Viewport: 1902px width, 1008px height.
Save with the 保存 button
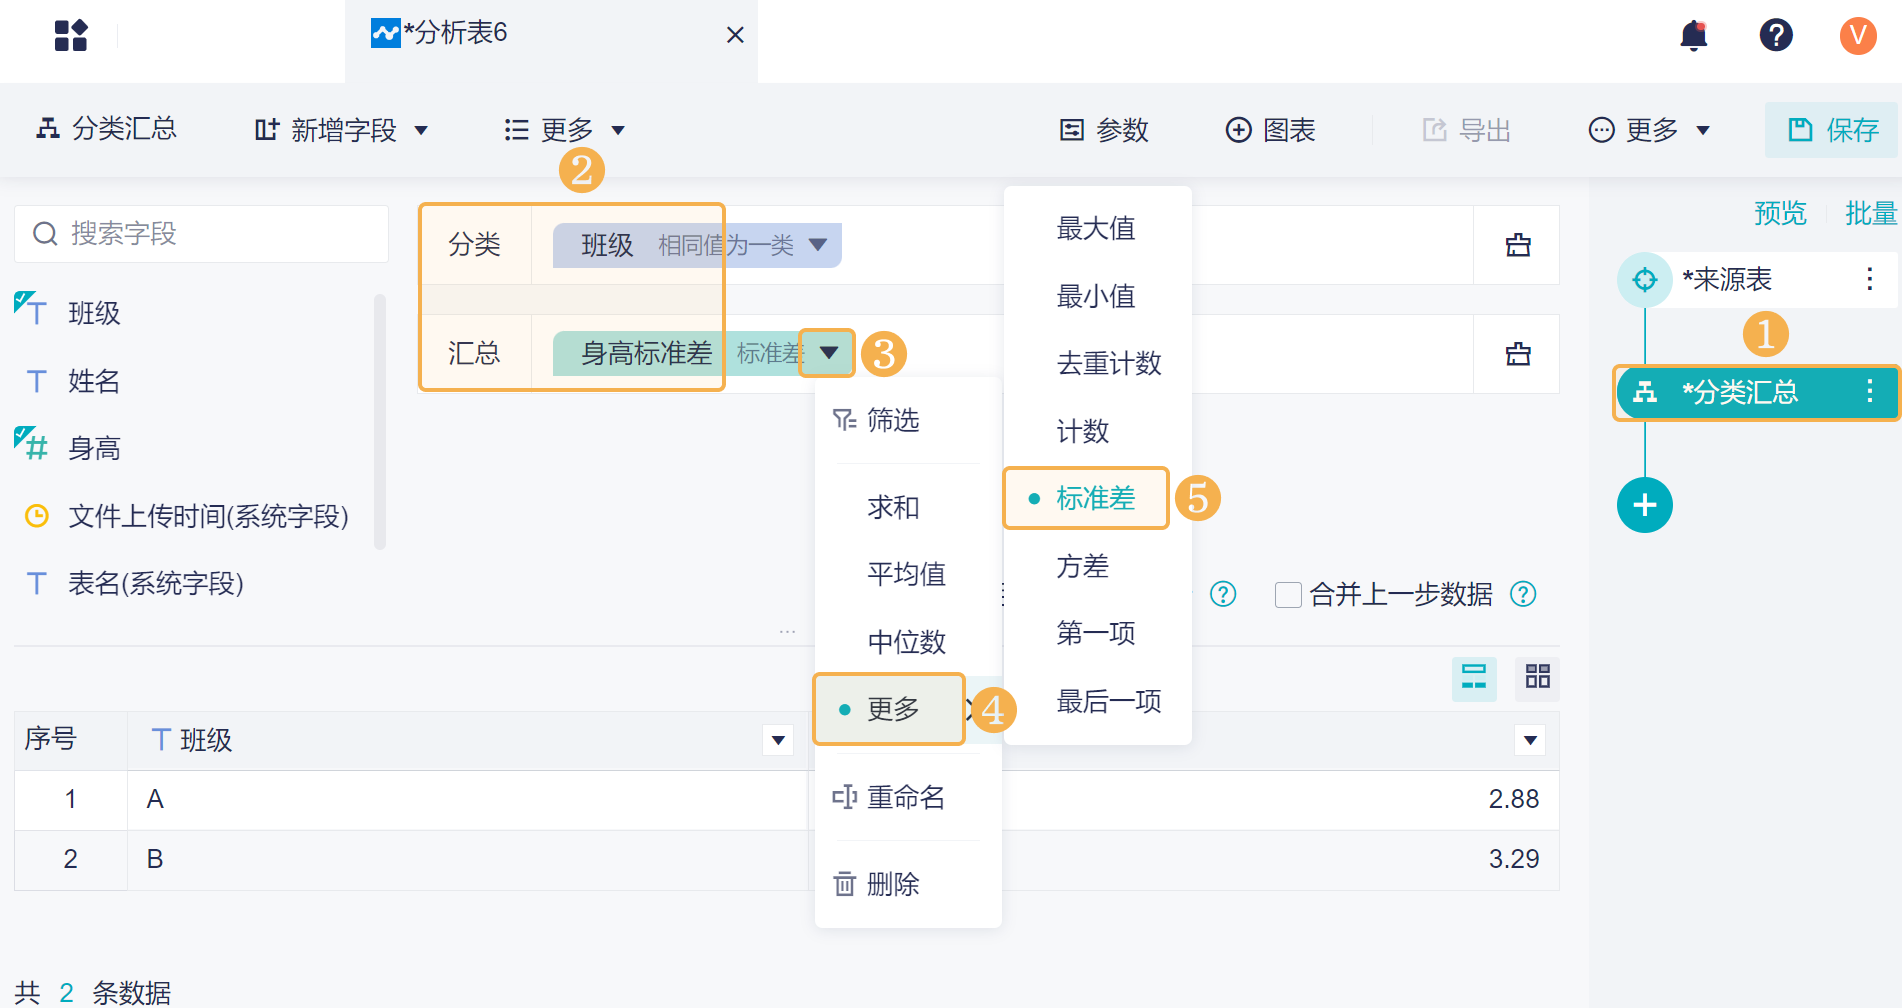coord(1832,130)
